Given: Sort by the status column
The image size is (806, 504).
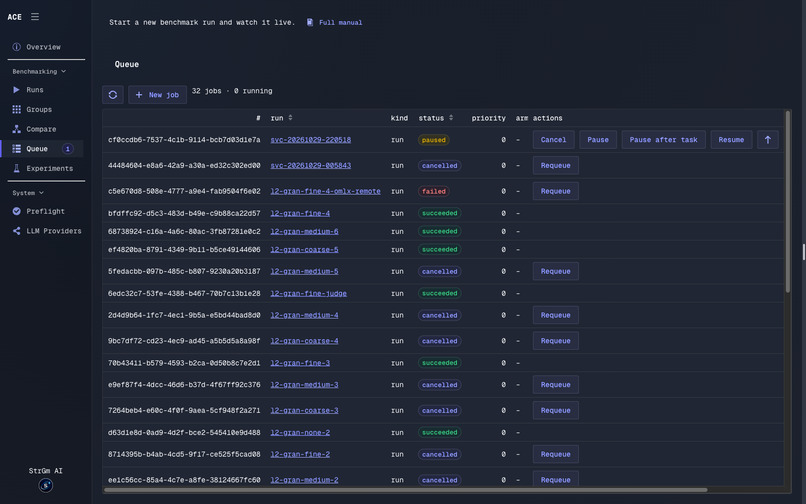Looking at the screenshot, I should 435,118.
